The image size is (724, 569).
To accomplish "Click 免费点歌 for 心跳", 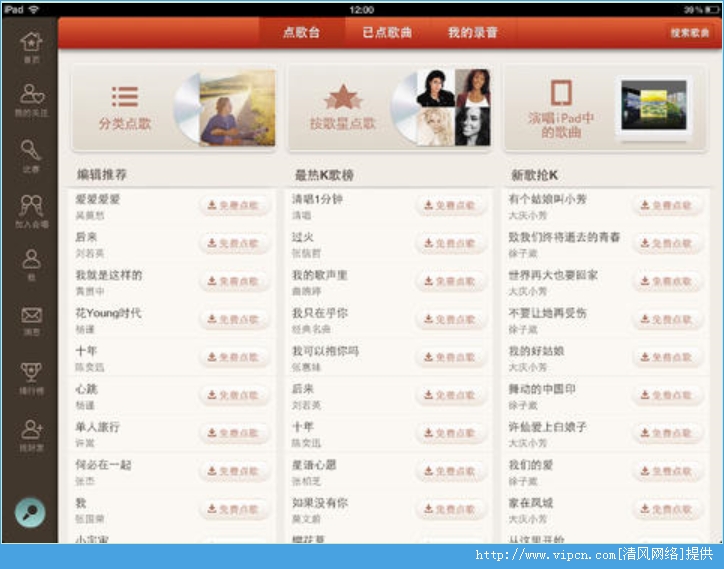I will (234, 395).
